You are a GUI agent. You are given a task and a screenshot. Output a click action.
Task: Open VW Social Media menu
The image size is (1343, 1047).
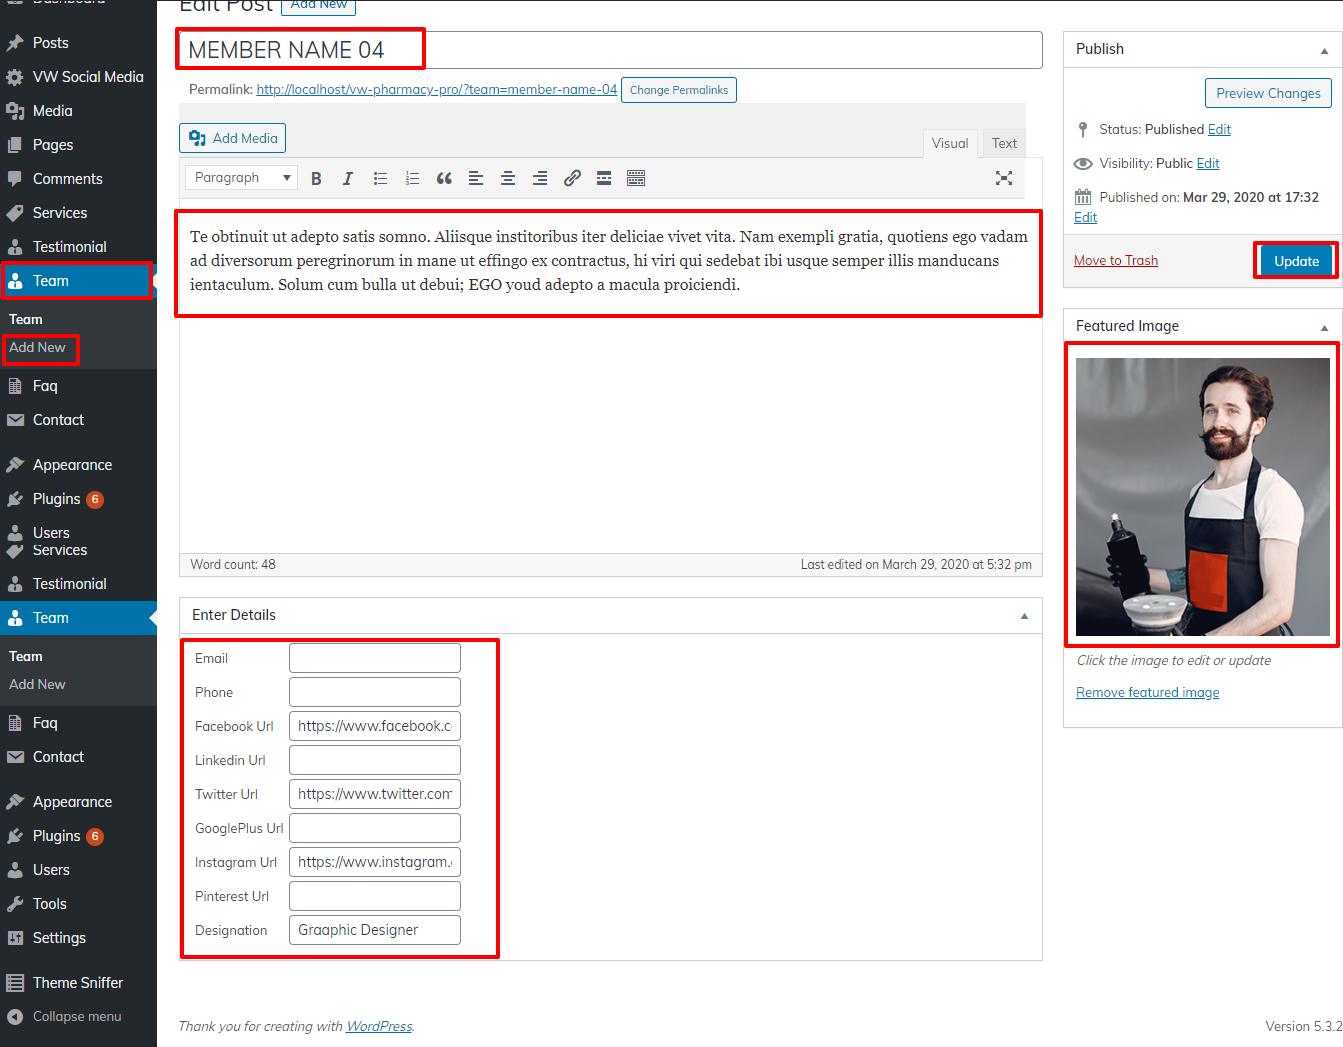click(87, 77)
